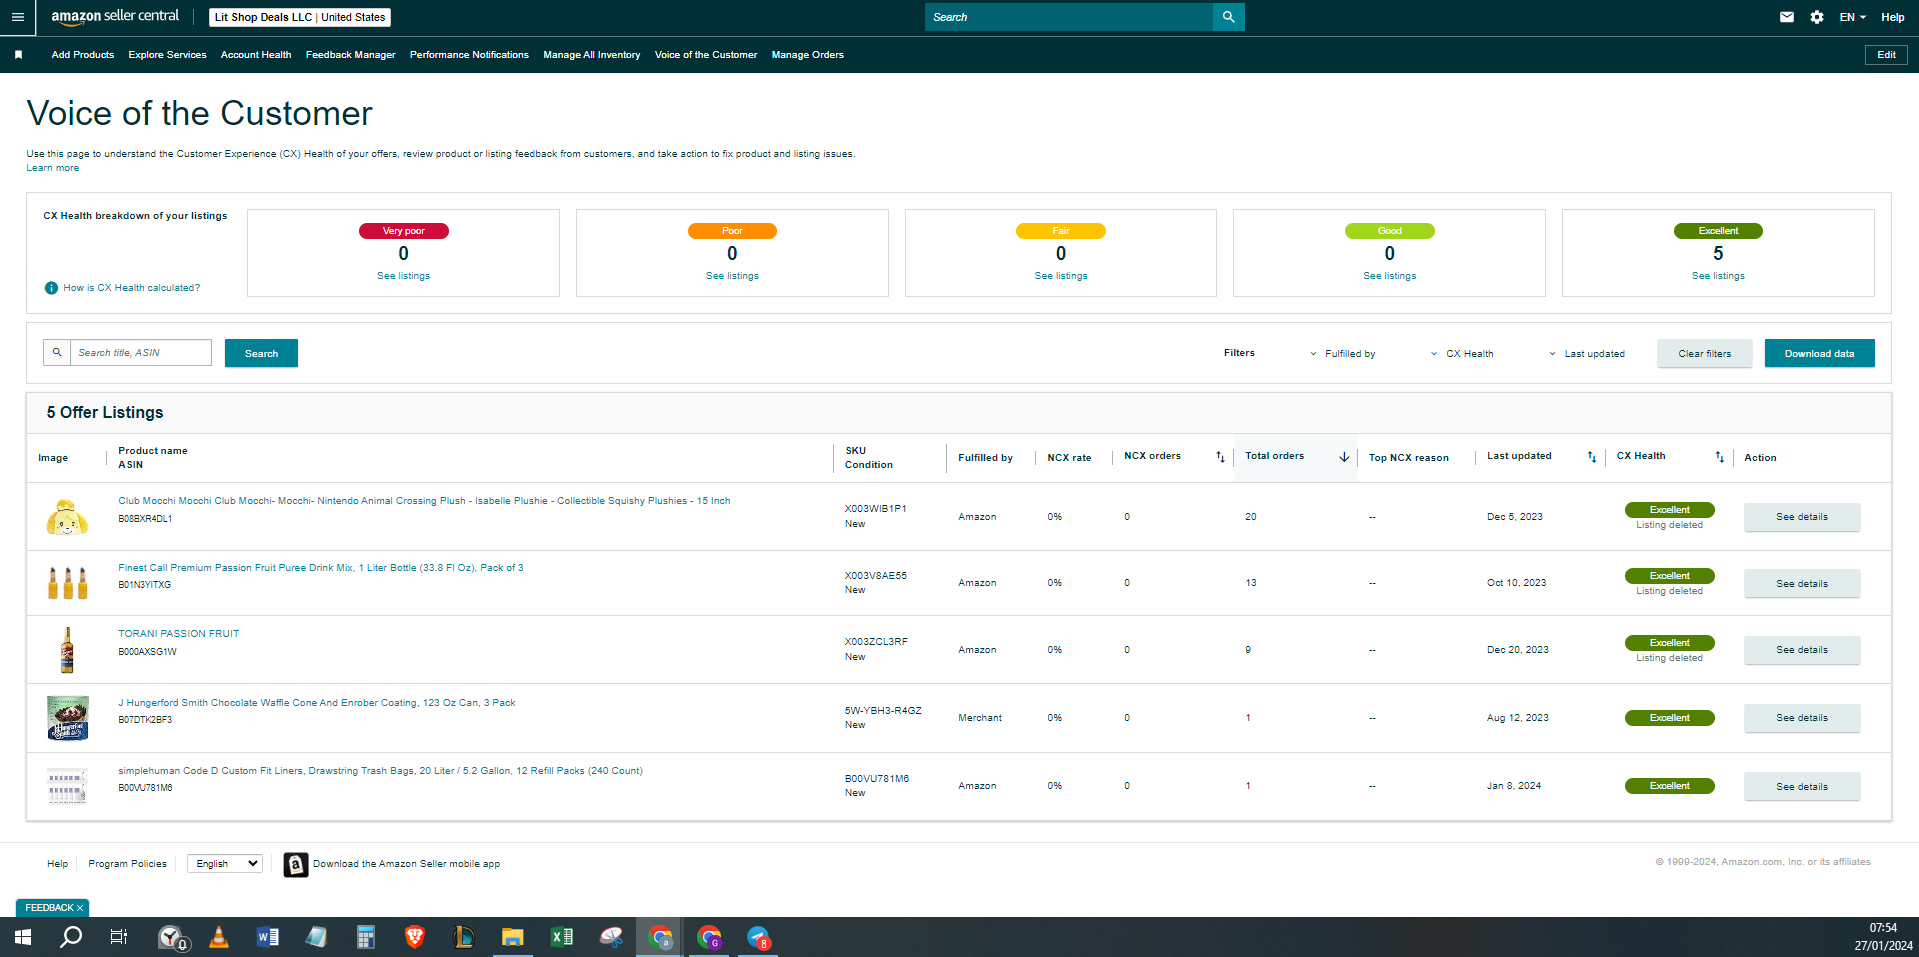Screen dimensions: 1919x957
Task: Open Telegram from taskbar
Action: [x=758, y=937]
